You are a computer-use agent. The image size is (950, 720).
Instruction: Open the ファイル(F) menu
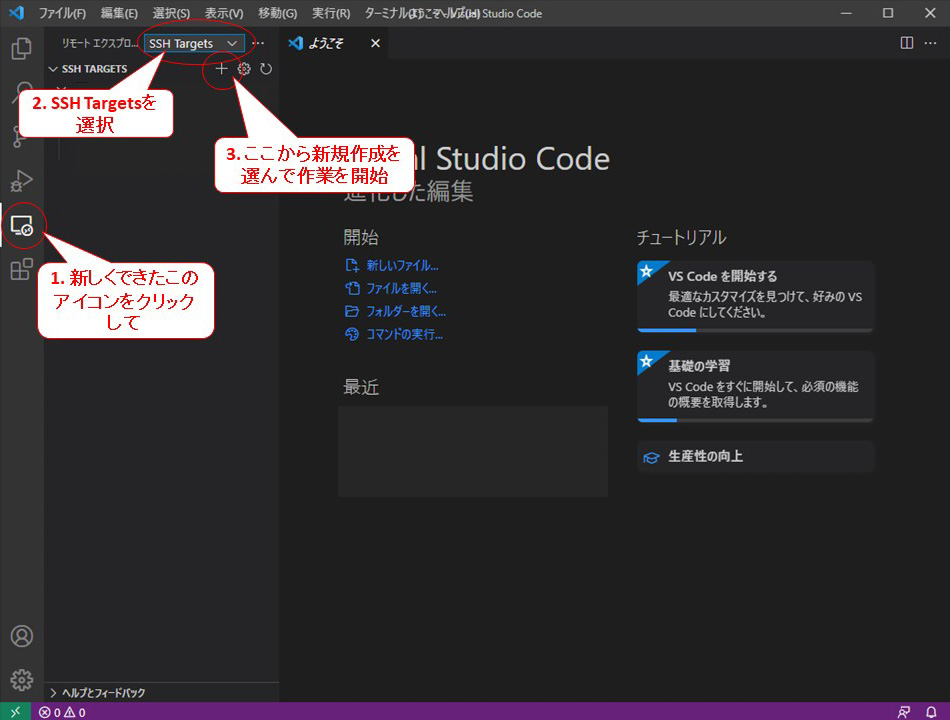pos(62,13)
